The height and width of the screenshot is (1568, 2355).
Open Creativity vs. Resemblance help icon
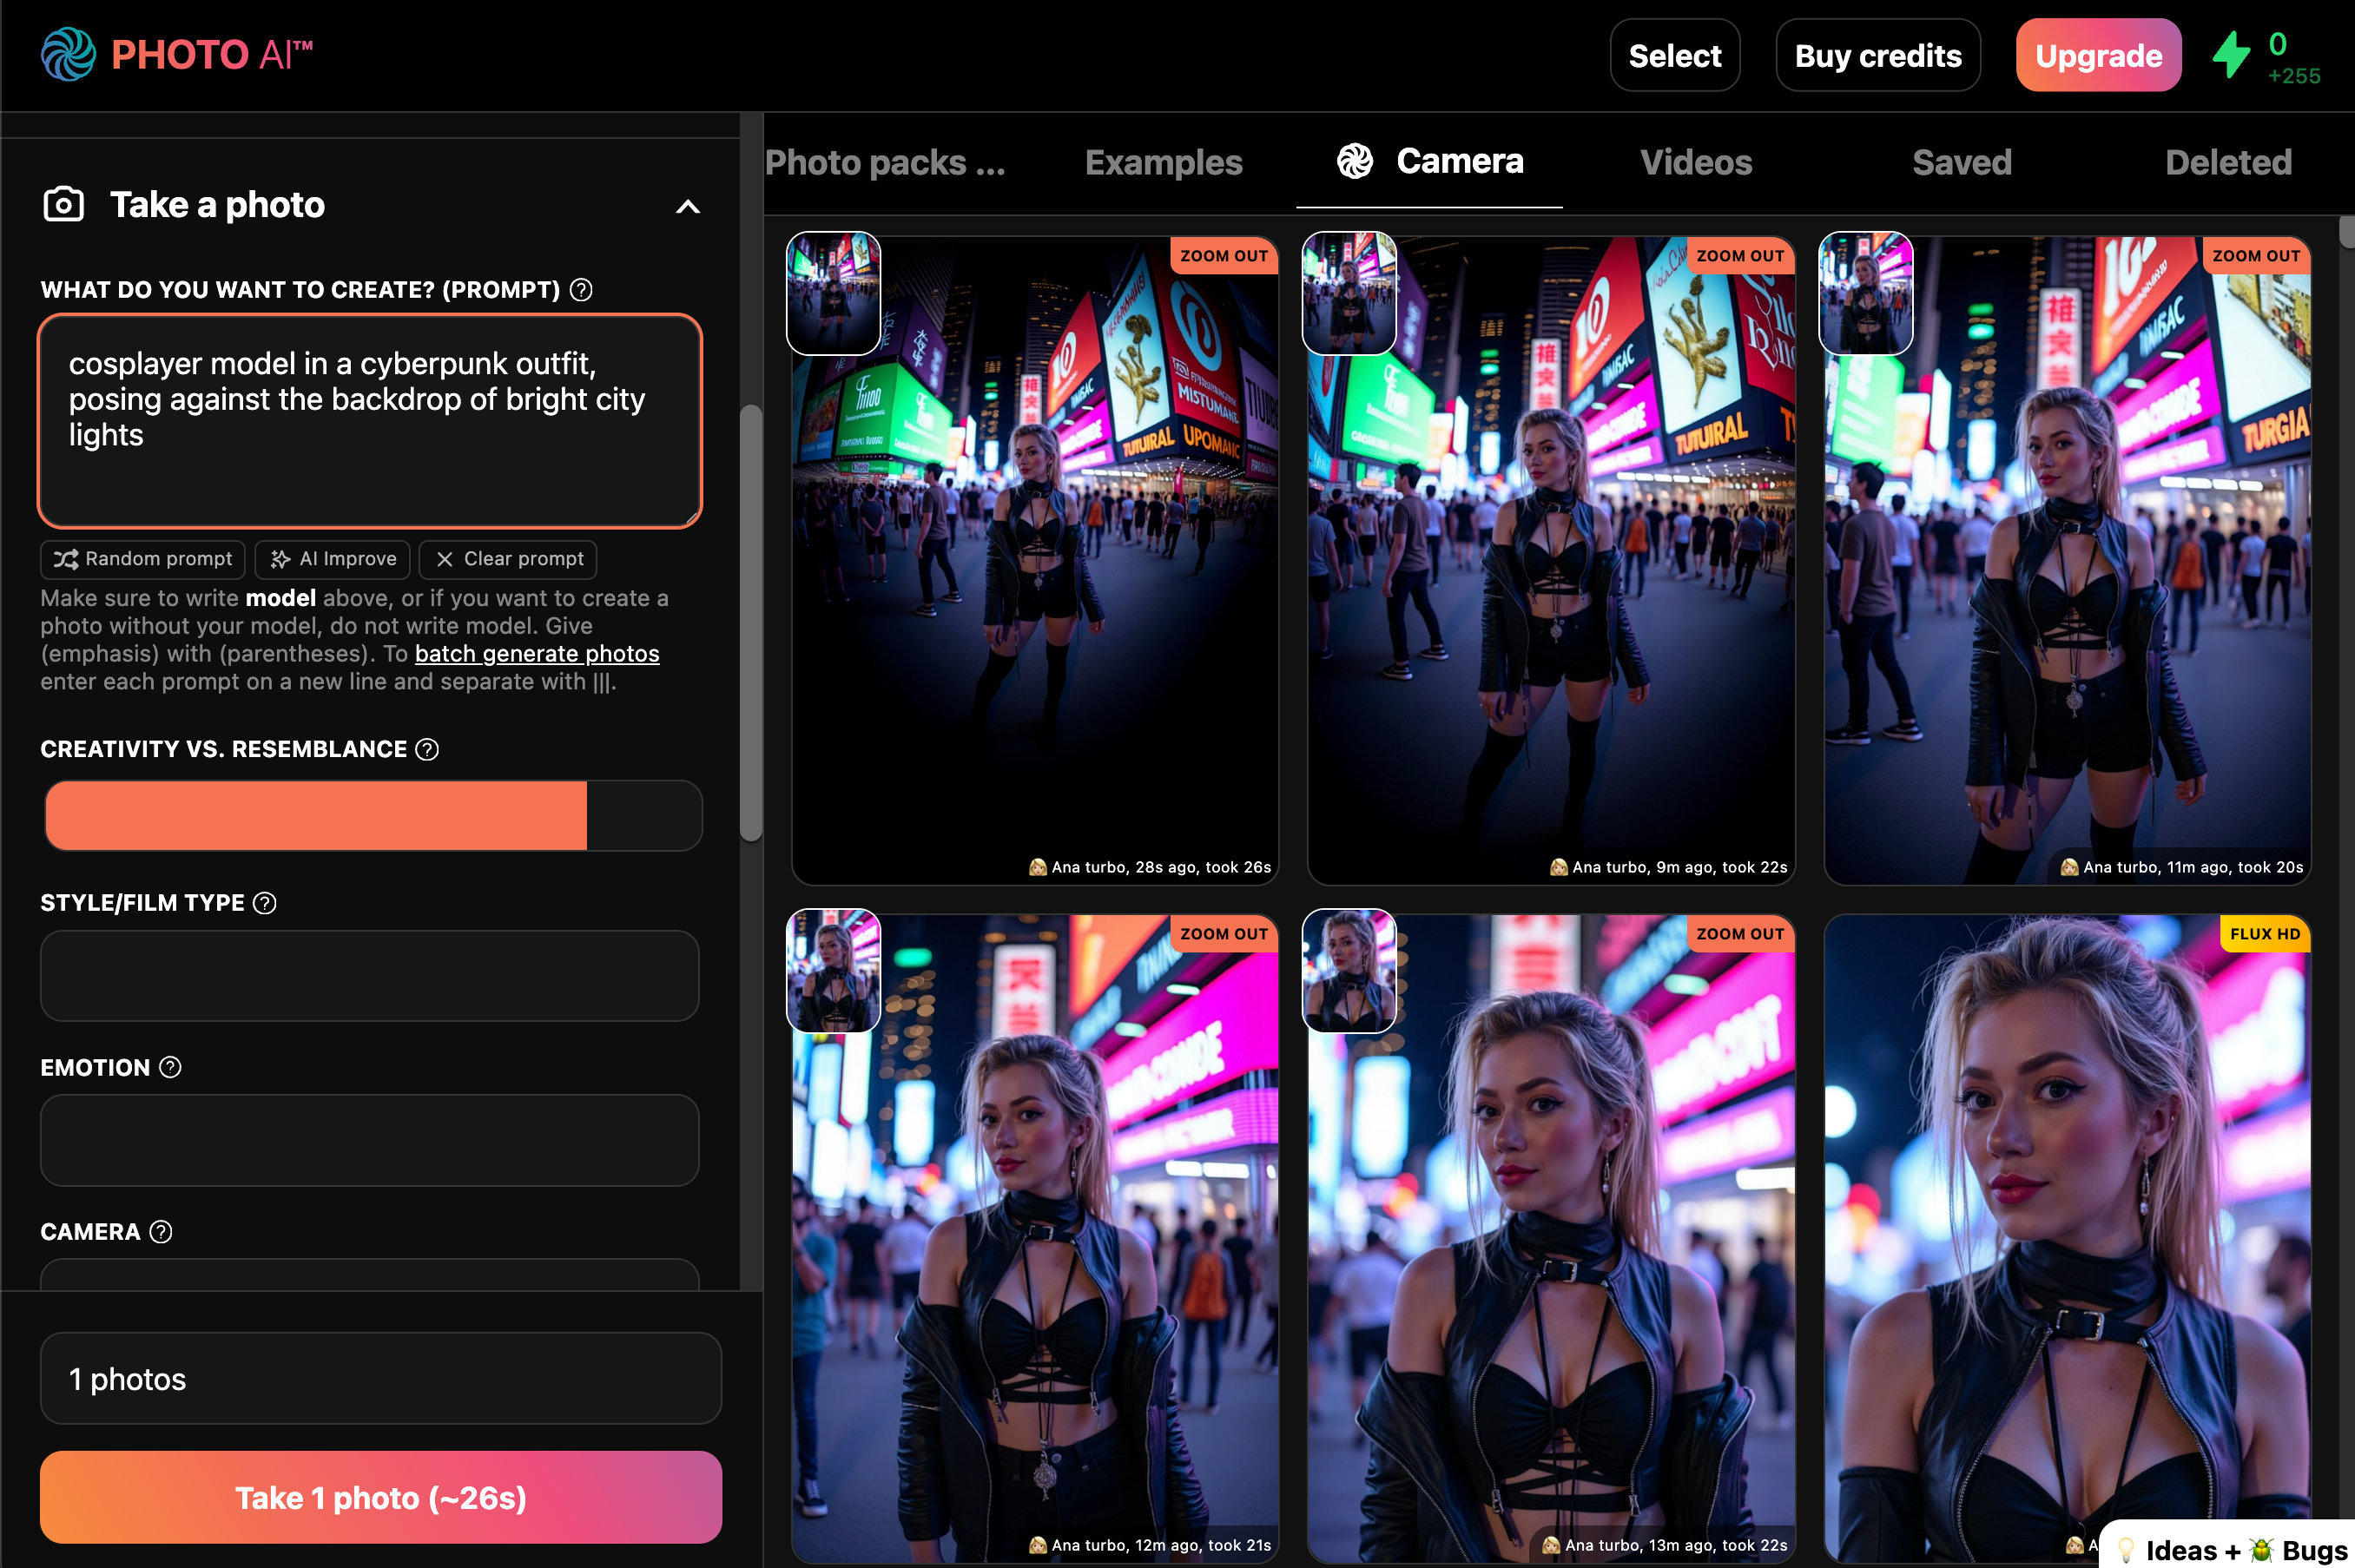[x=427, y=750]
